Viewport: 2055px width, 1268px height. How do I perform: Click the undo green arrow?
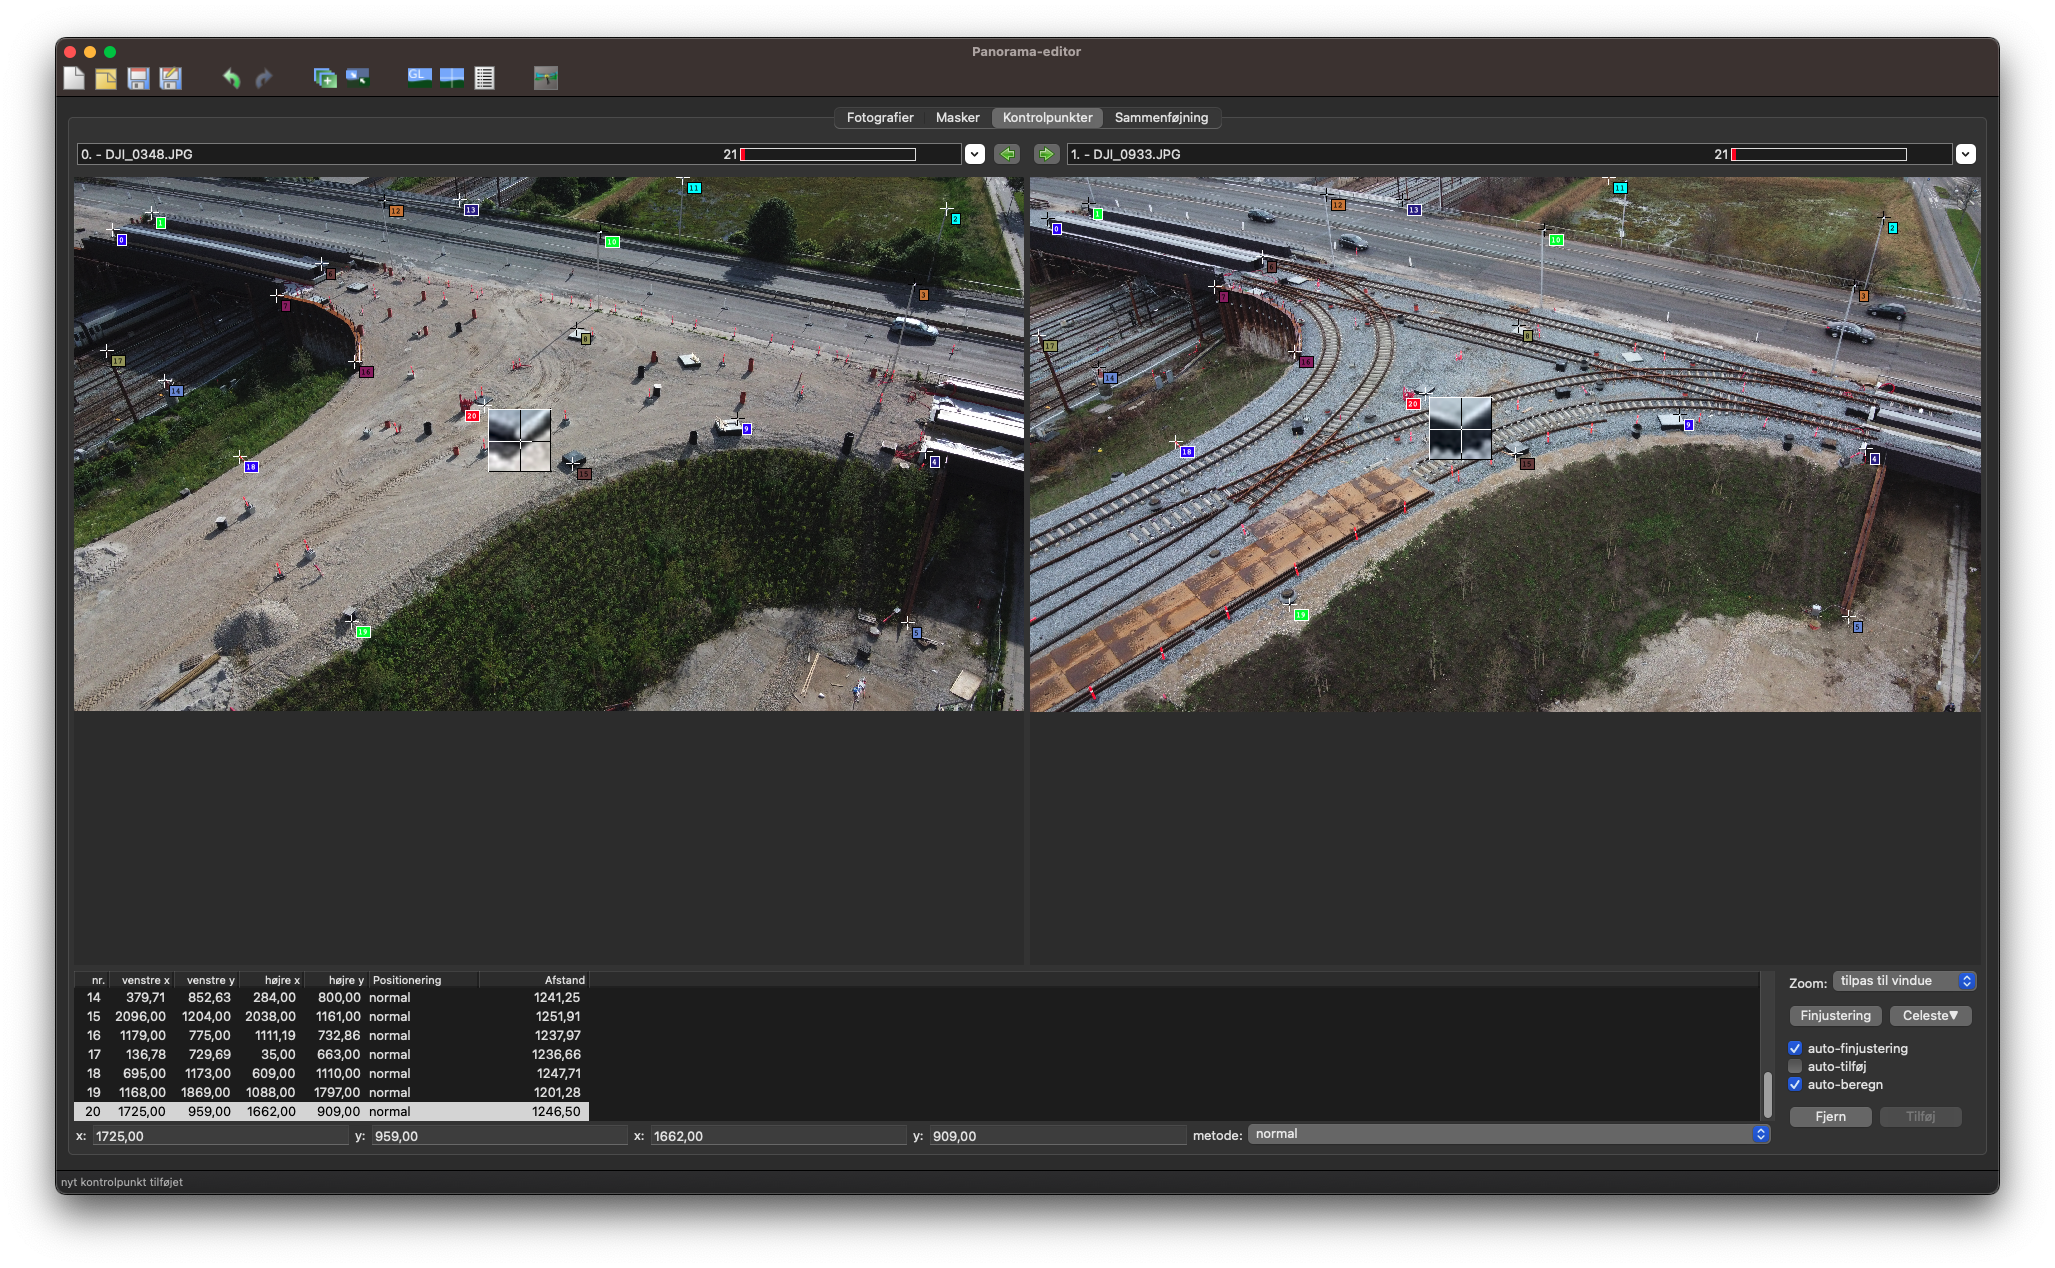(231, 78)
